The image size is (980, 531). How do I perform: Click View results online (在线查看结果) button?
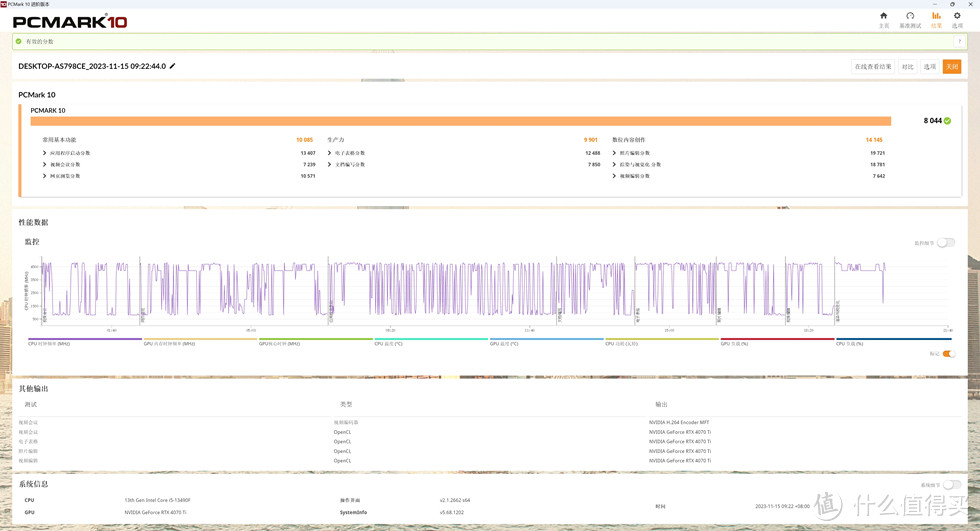pos(873,66)
